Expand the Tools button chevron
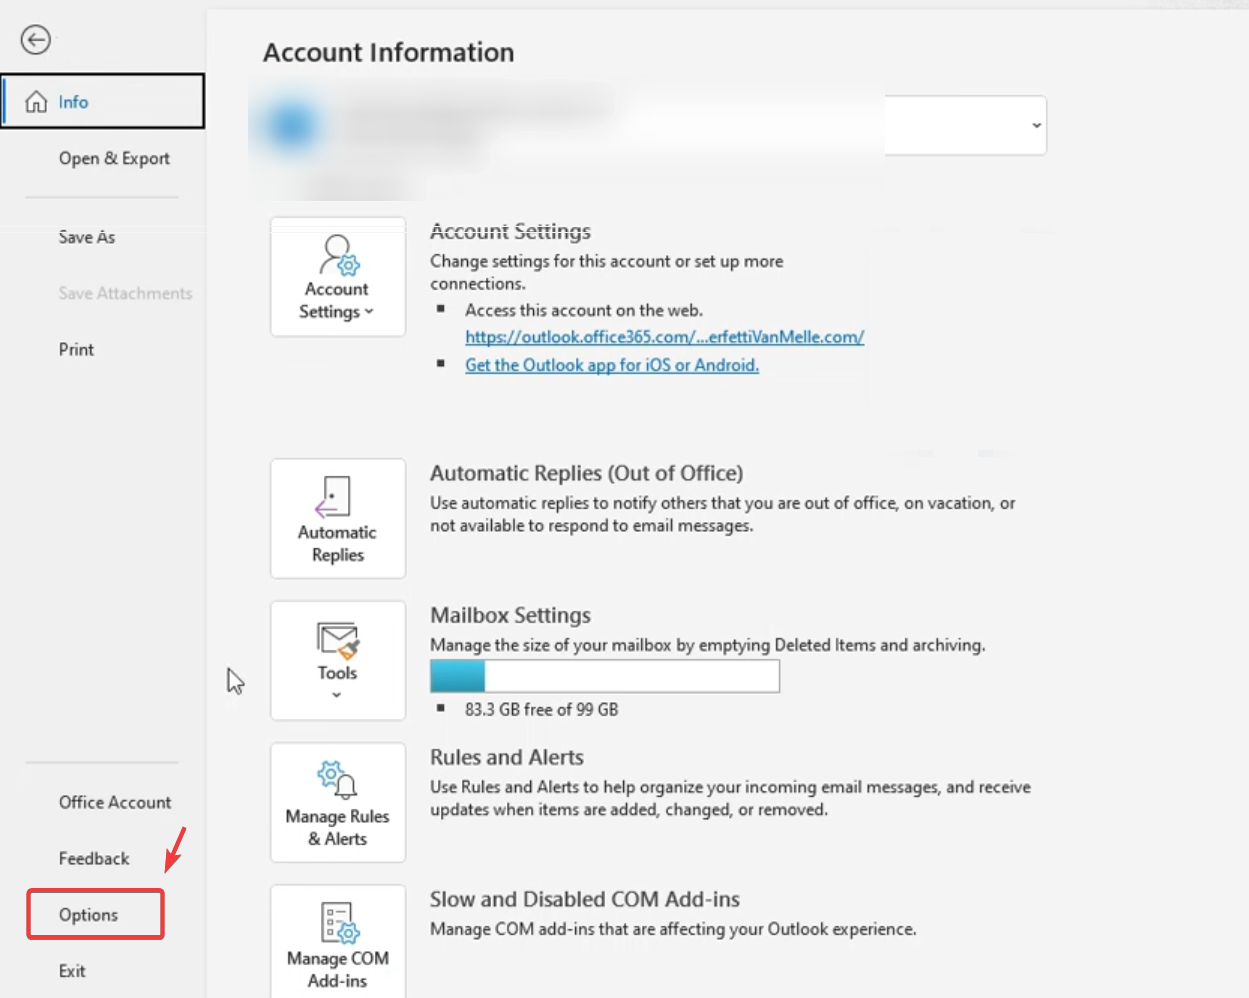Viewport: 1249px width, 998px height. pyautogui.click(x=337, y=695)
